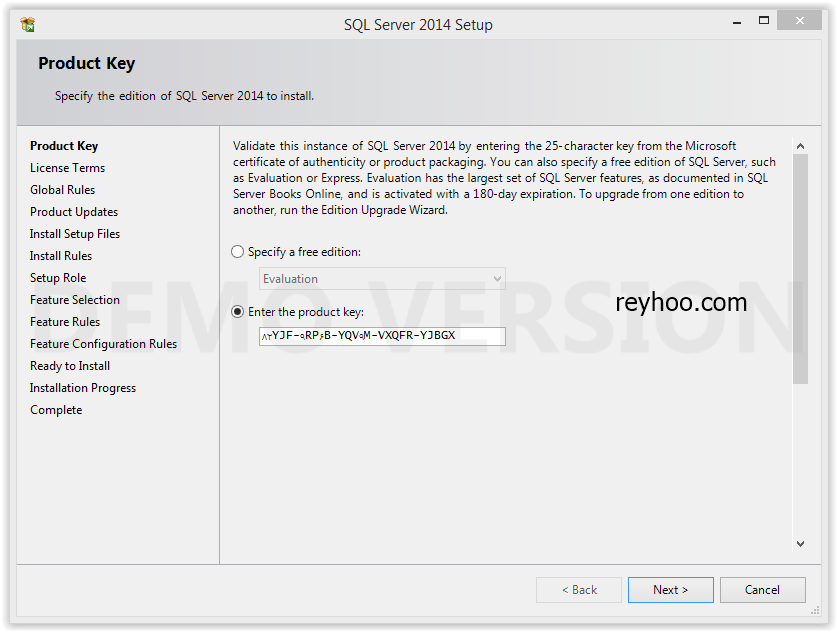The height and width of the screenshot is (632, 837).
Task: Maximize the setup window
Action: point(764,21)
